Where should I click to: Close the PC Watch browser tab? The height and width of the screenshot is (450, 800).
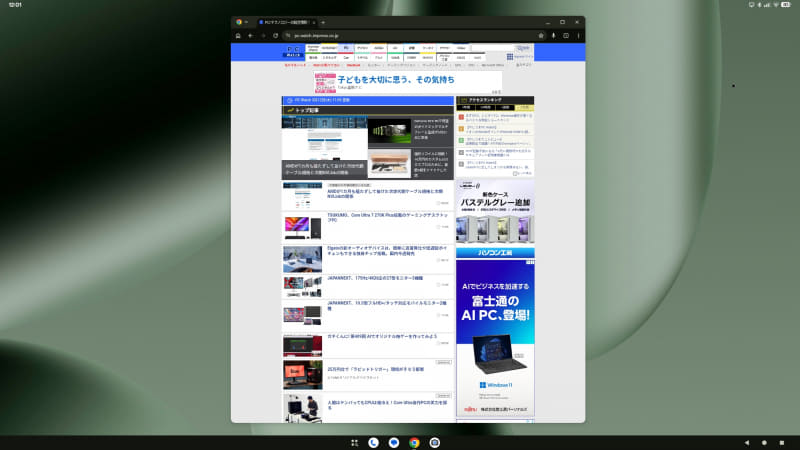314,22
